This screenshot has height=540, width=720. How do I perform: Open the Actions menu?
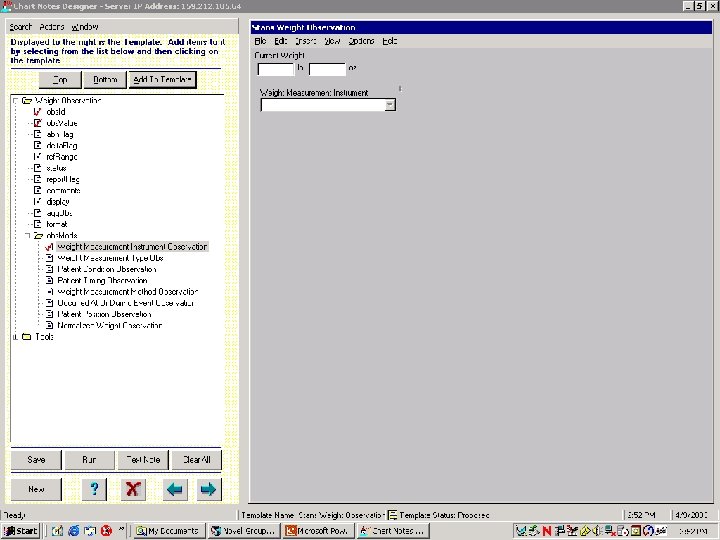click(51, 27)
